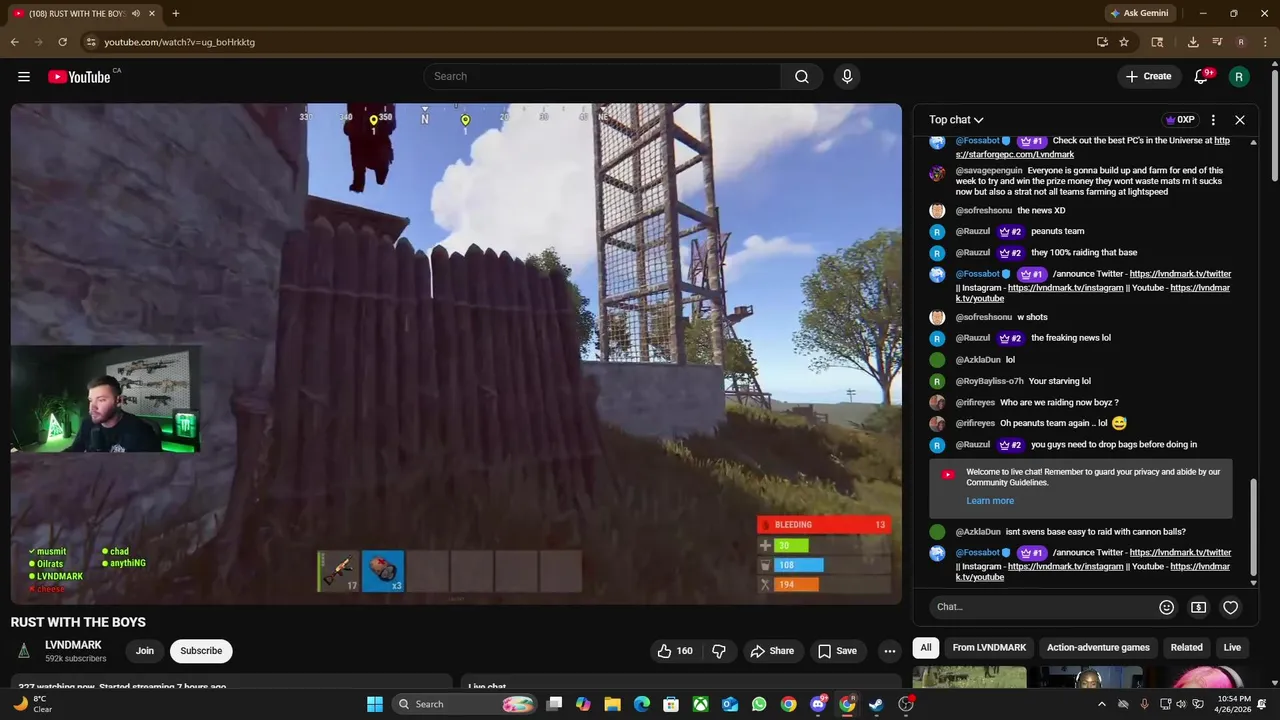The height and width of the screenshot is (720, 1280).
Task: Select the All filter chip
Action: click(926, 647)
